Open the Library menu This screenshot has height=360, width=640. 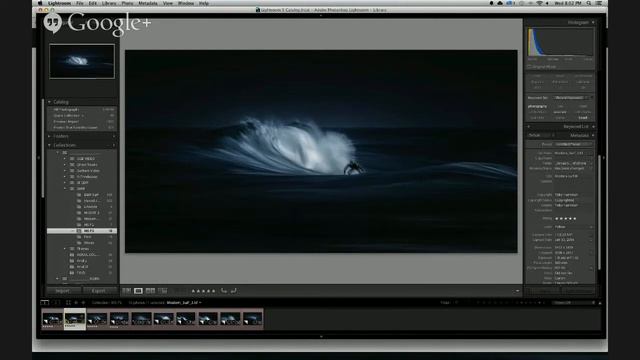(109, 3)
